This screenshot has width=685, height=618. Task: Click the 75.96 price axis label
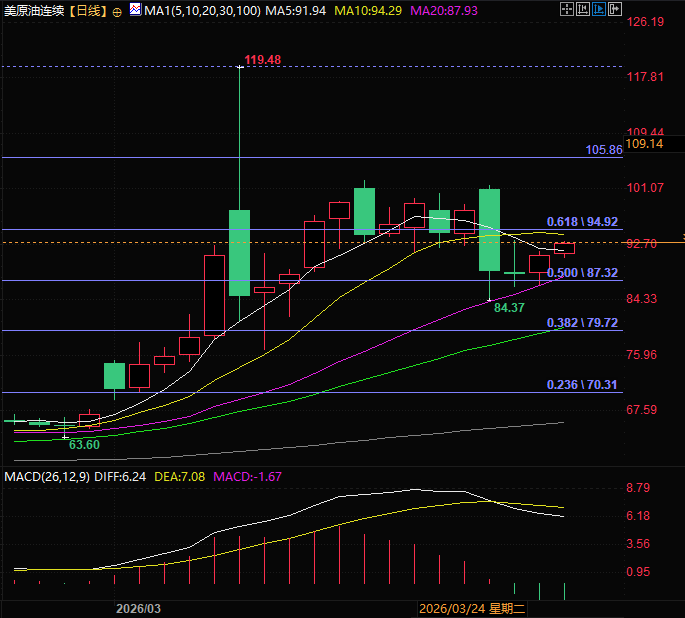coord(641,355)
